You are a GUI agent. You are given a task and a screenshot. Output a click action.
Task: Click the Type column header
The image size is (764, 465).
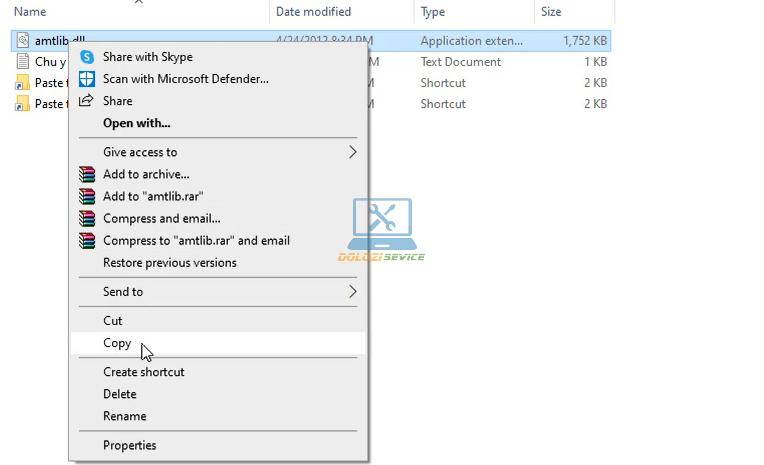(x=433, y=12)
